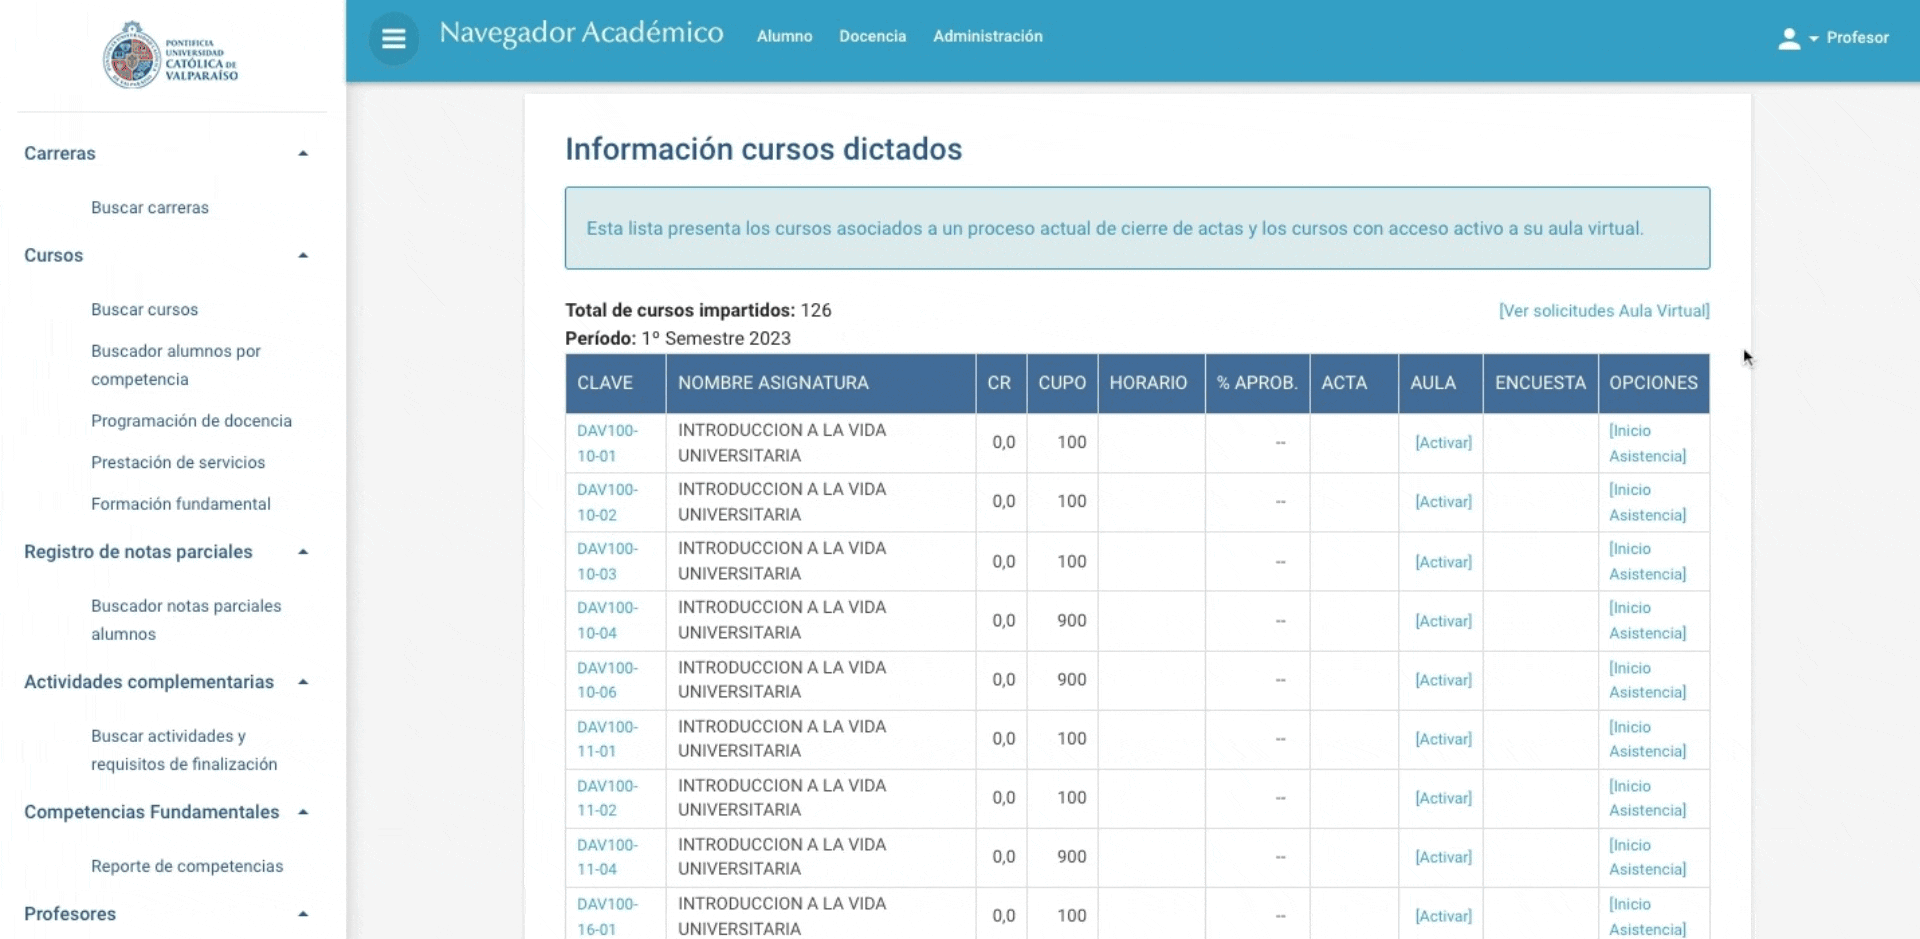The height and width of the screenshot is (939, 1920).
Task: Open course DAV100-10-03 link
Action: click(x=607, y=561)
